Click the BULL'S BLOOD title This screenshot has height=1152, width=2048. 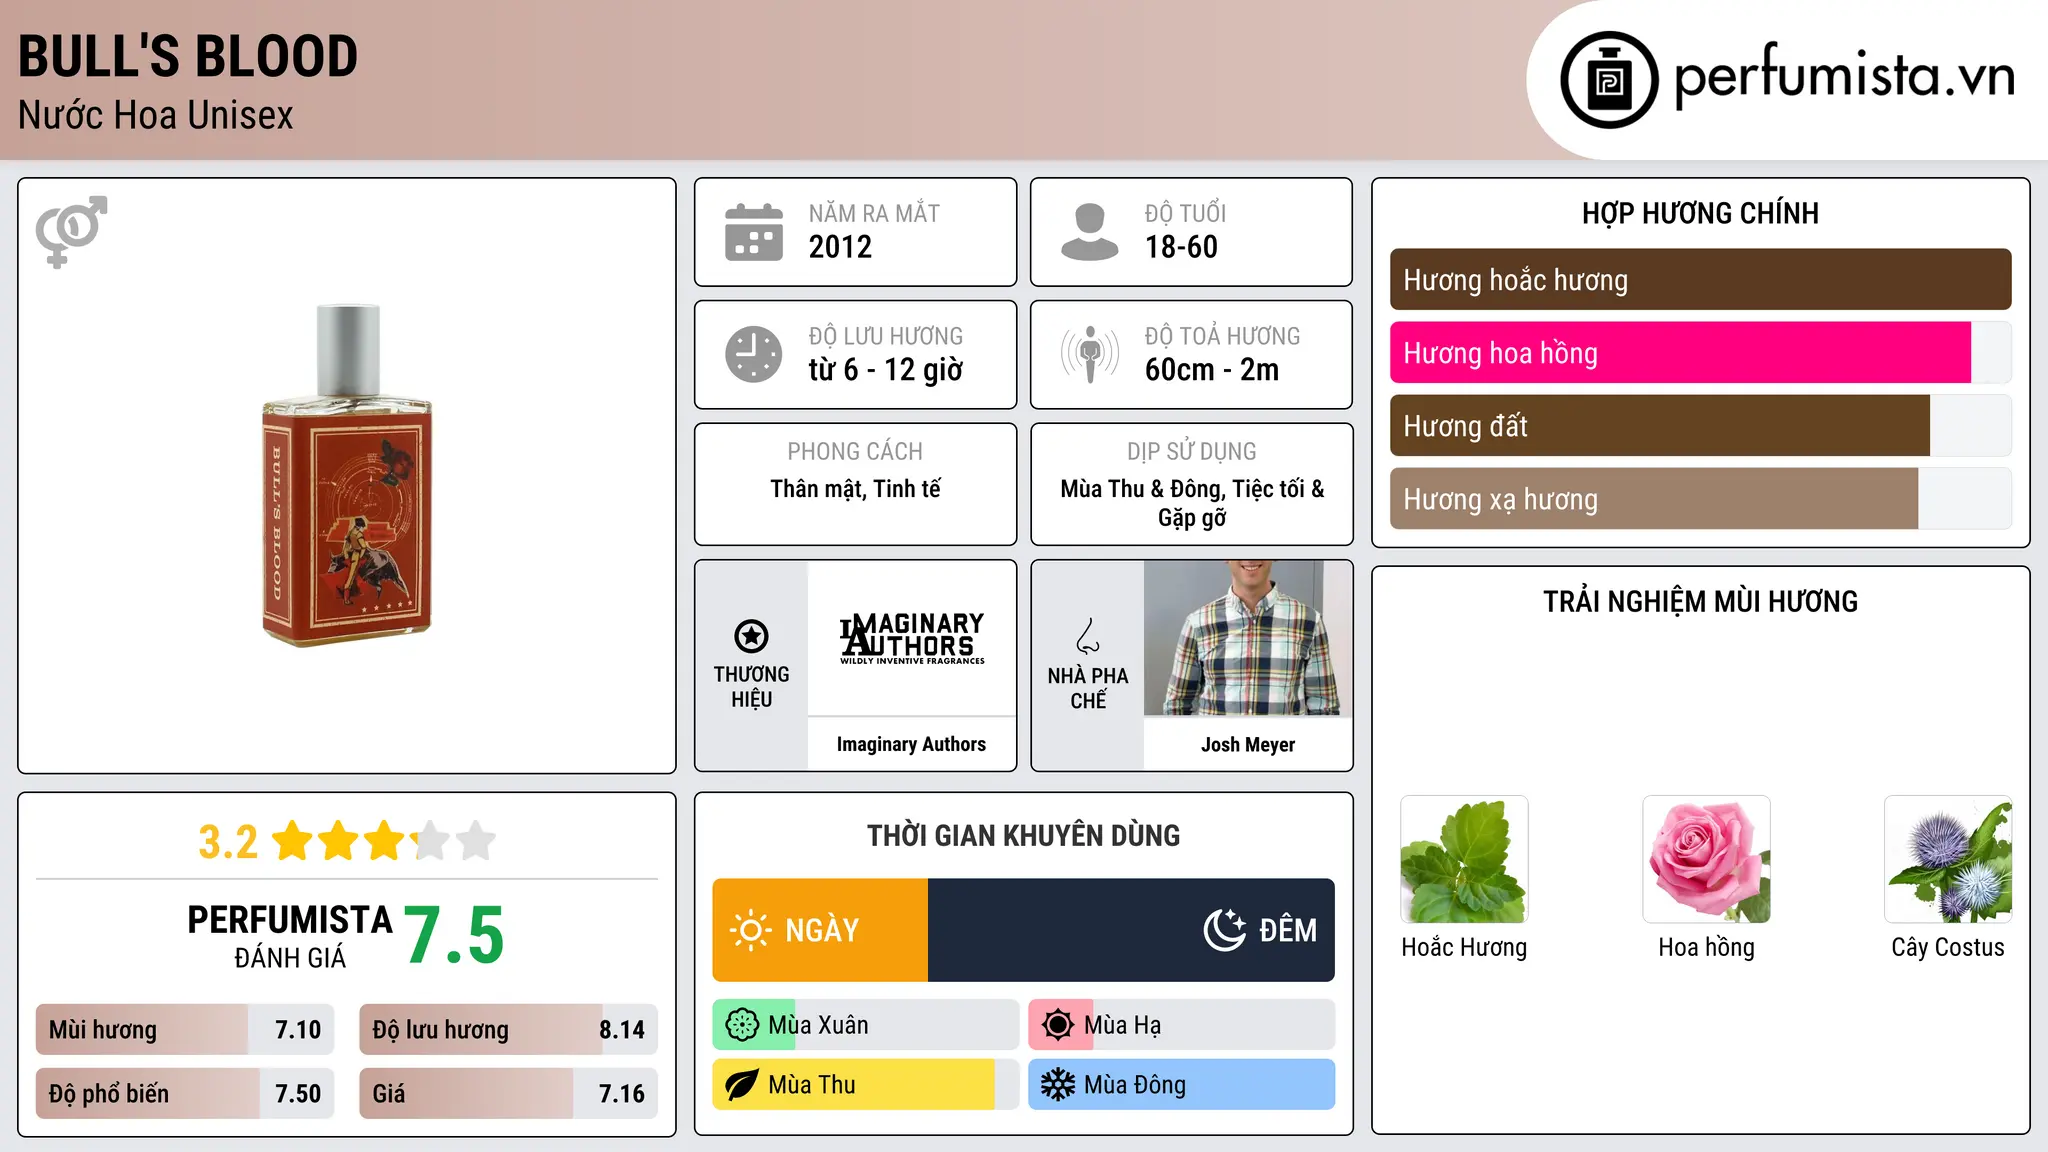click(x=188, y=56)
